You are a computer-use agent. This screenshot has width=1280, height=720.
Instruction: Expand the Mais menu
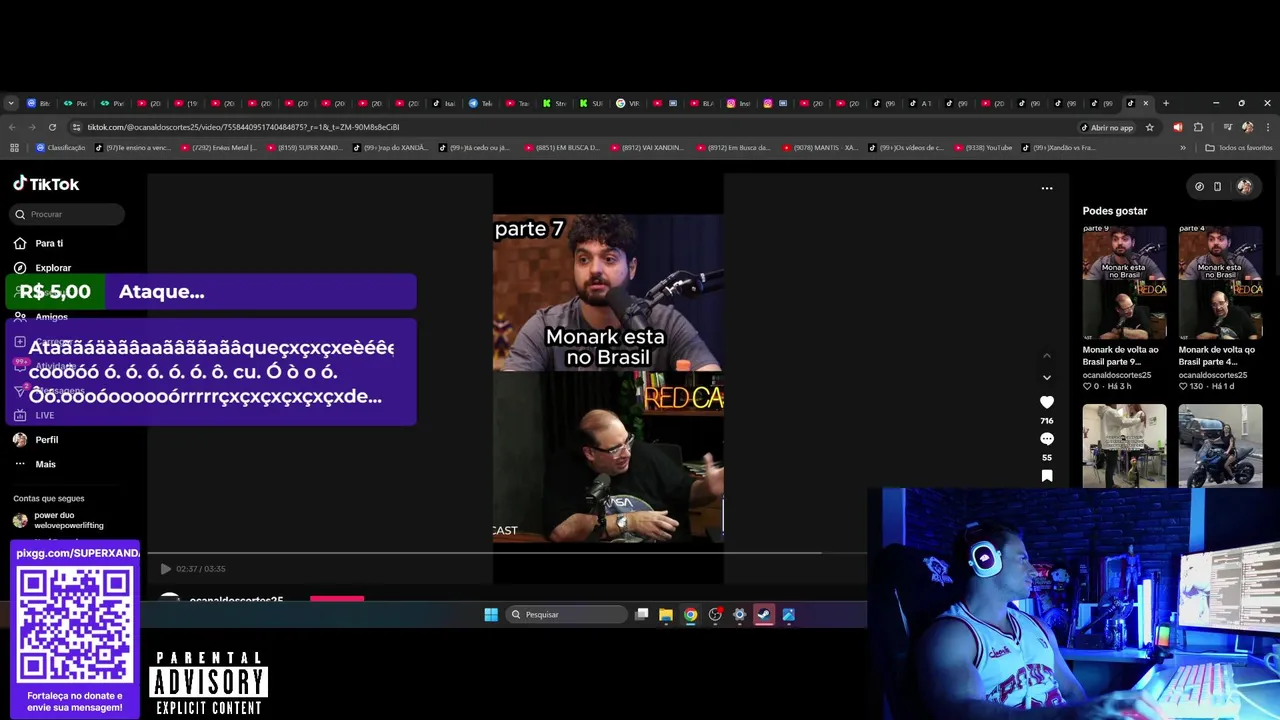45,464
